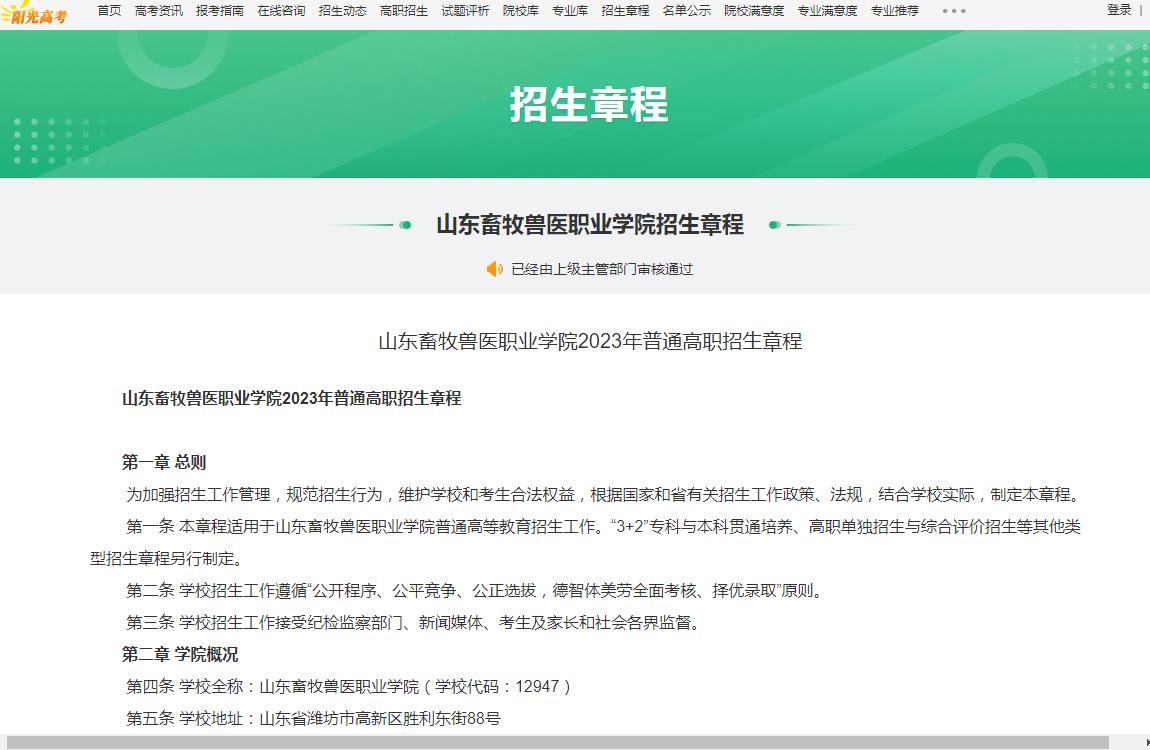Click the horizontal scrollbar at the bottom
1150x750 pixels.
[557, 743]
